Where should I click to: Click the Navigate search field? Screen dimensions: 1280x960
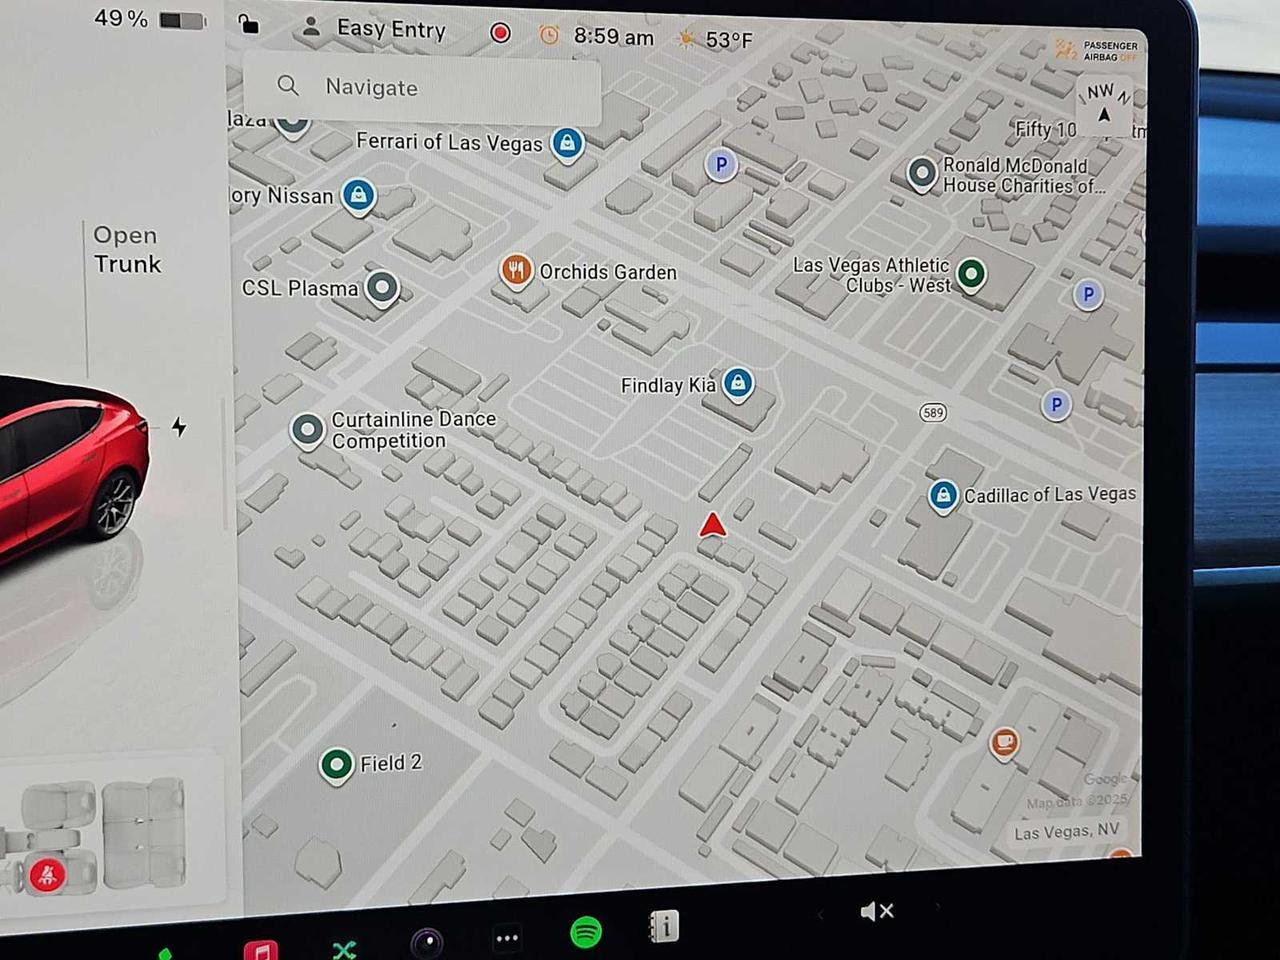pyautogui.click(x=420, y=88)
